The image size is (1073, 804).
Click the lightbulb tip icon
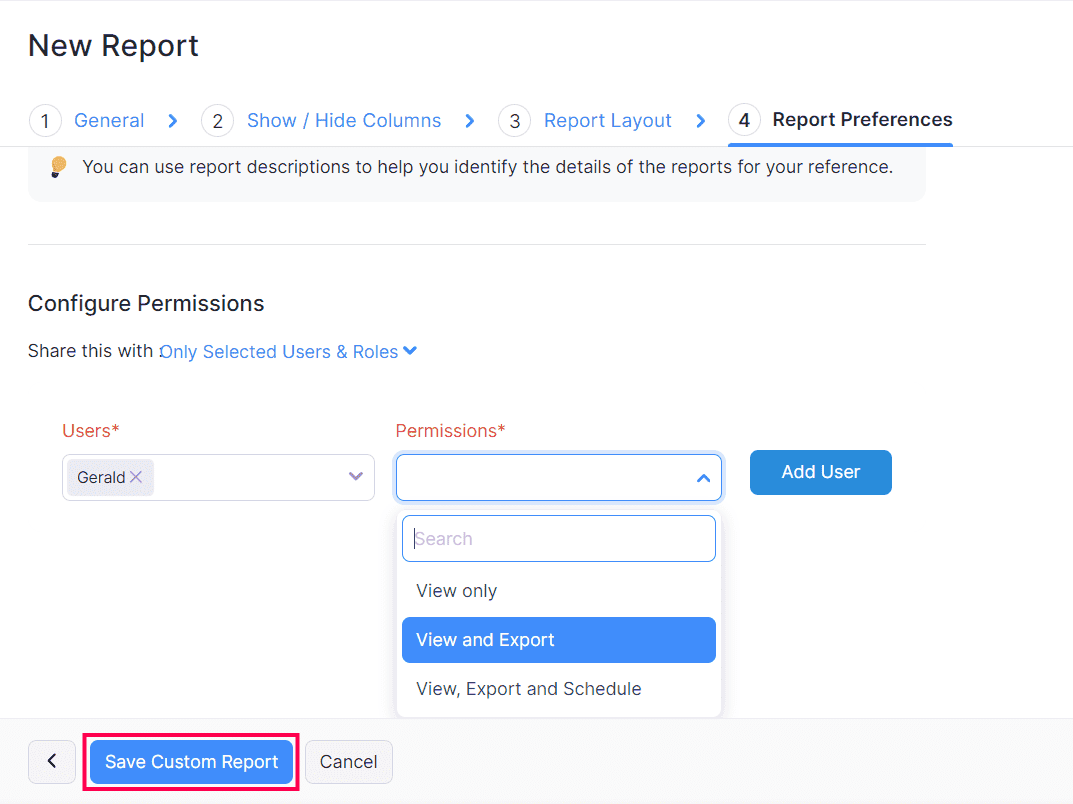click(59, 167)
